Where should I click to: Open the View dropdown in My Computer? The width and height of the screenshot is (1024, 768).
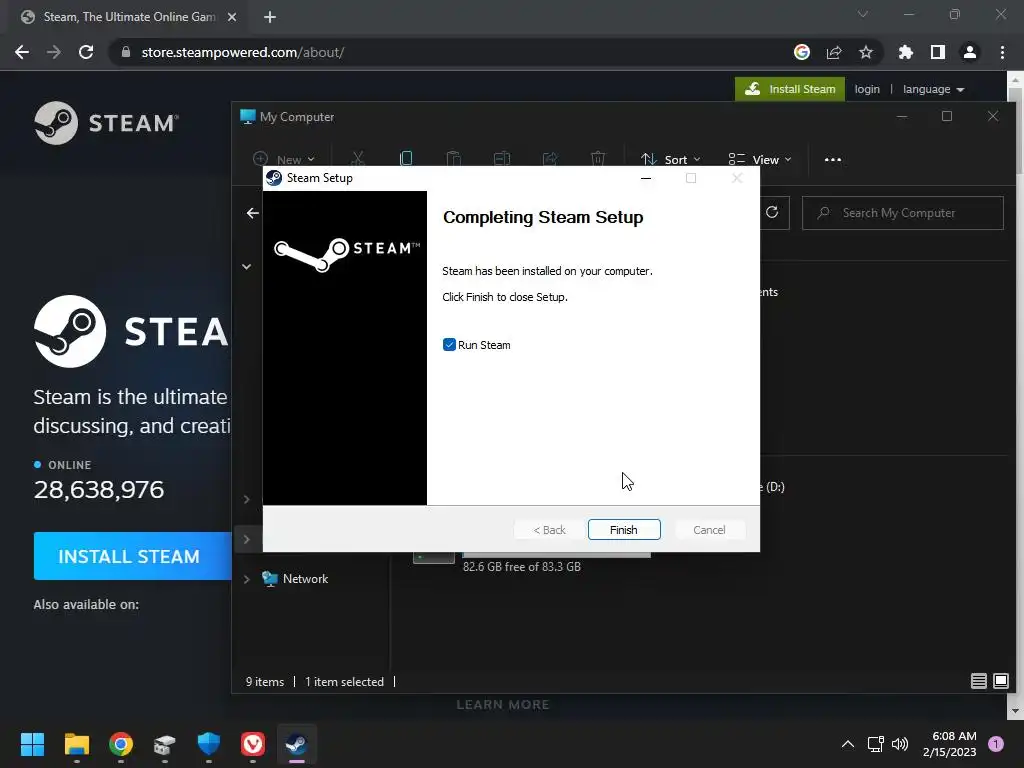[760, 159]
